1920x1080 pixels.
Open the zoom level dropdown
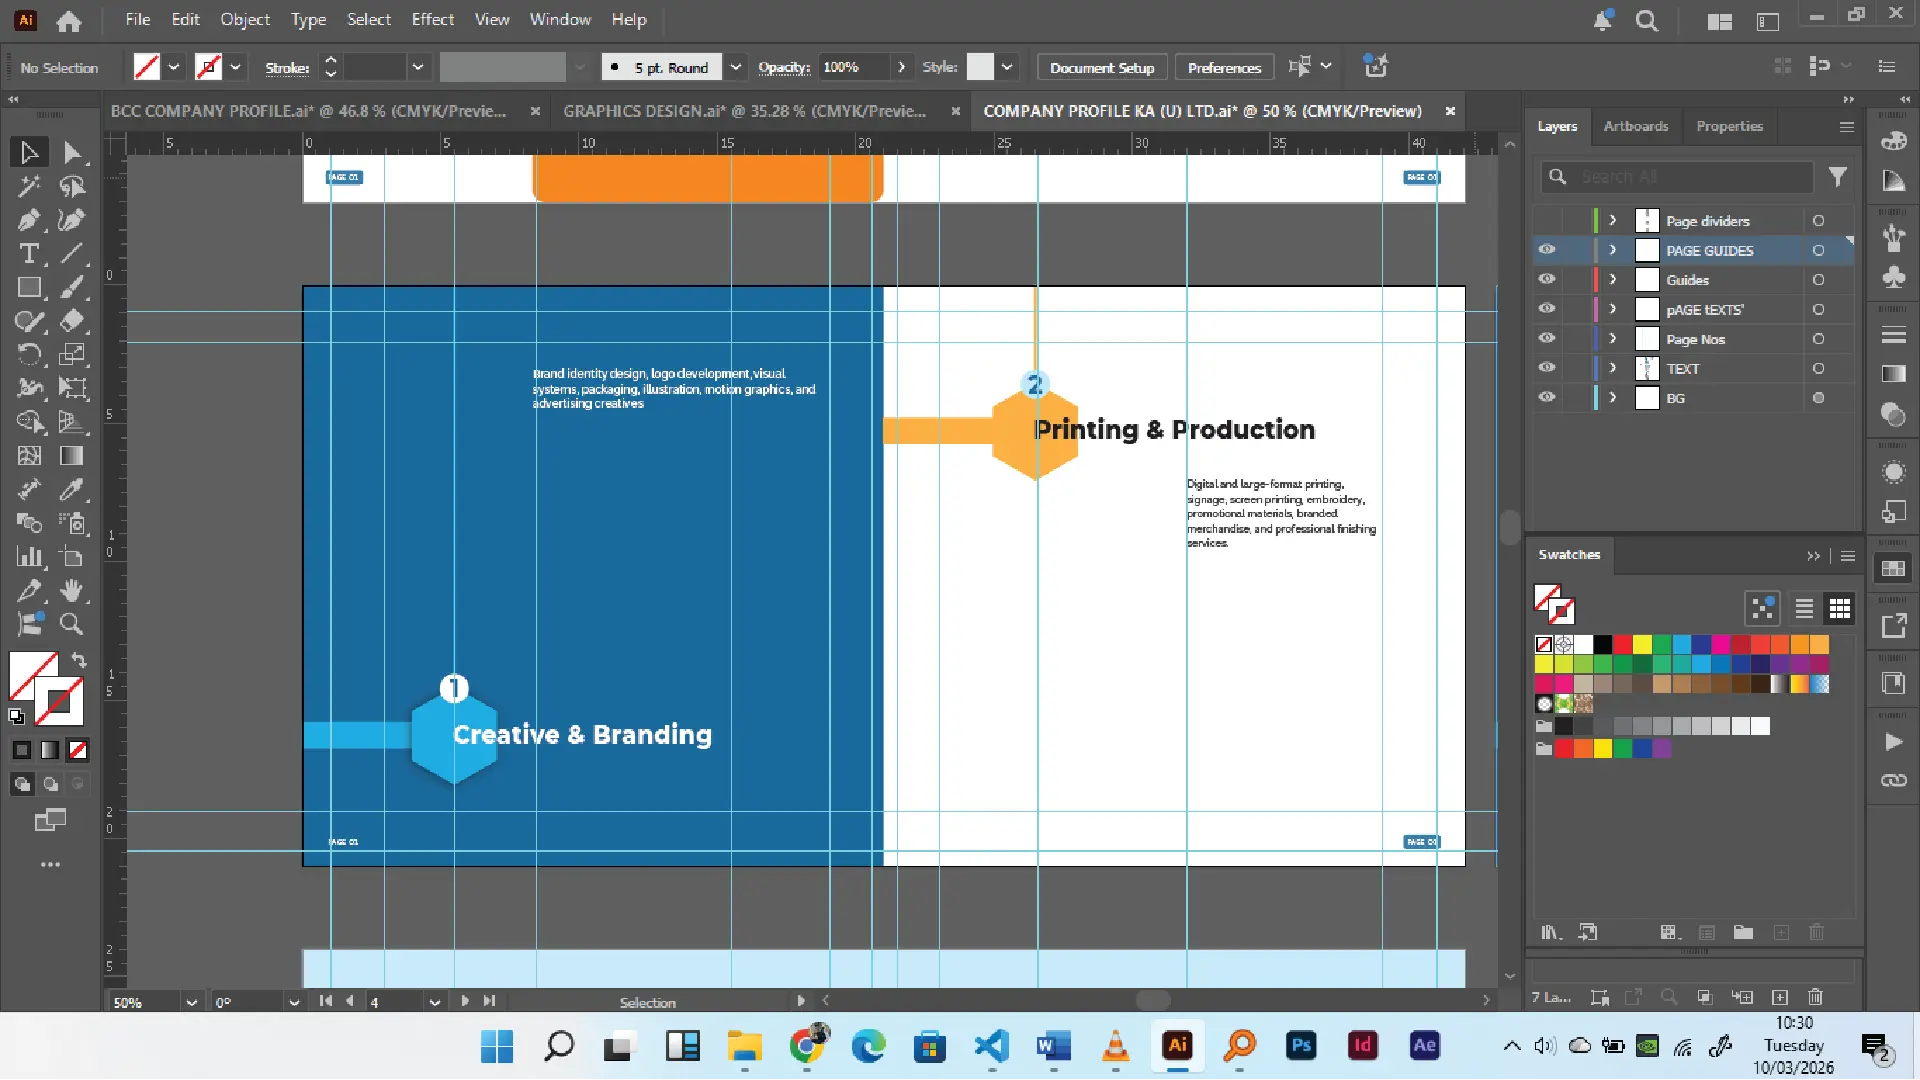(x=191, y=1002)
